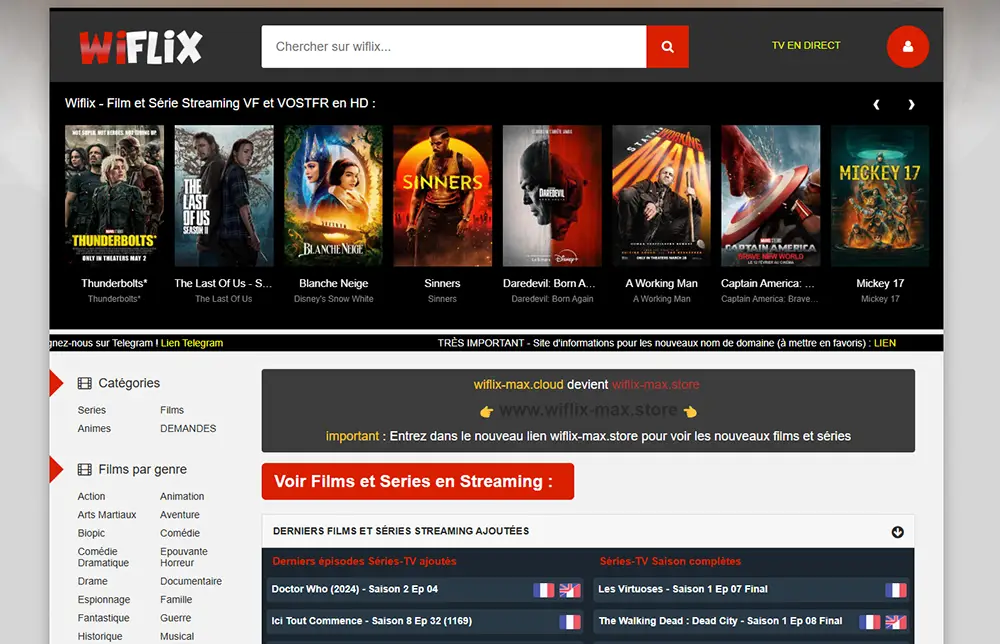Advance carousel with next arrow
Viewport: 1000px width, 644px height.
[911, 105]
